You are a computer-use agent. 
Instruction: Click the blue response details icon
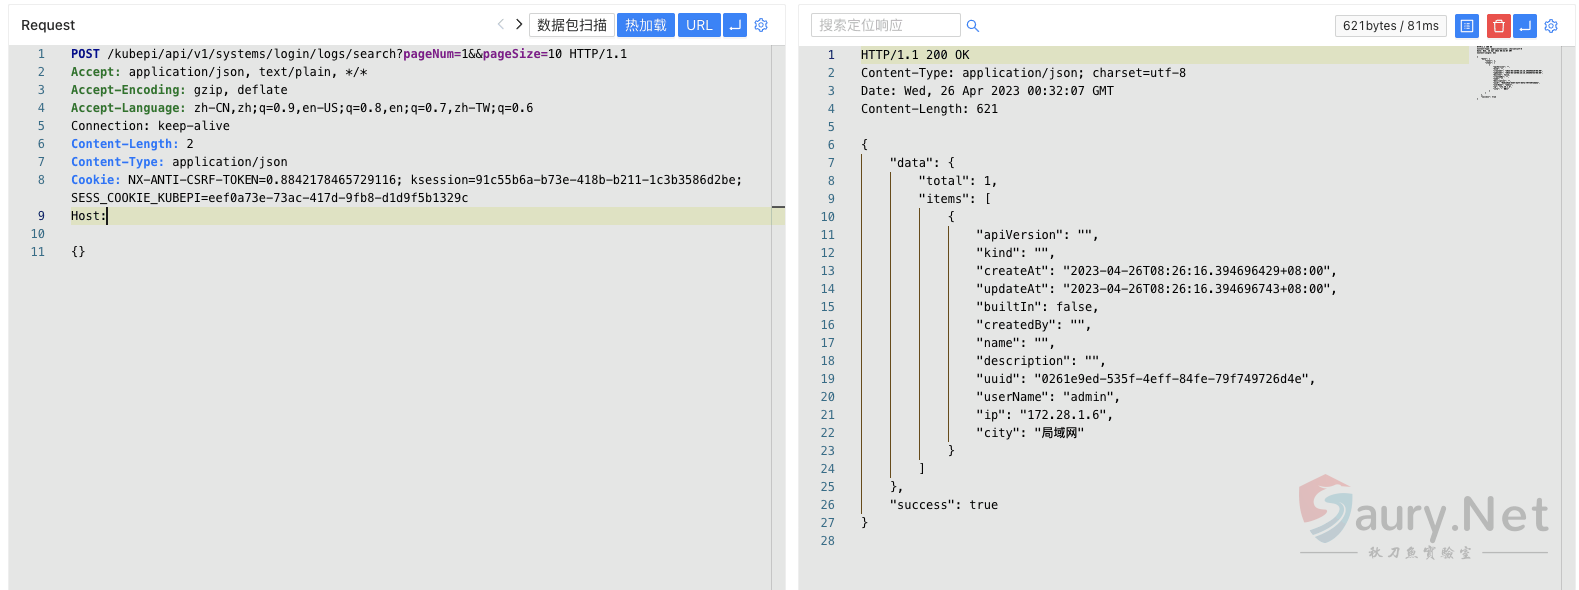1466,26
